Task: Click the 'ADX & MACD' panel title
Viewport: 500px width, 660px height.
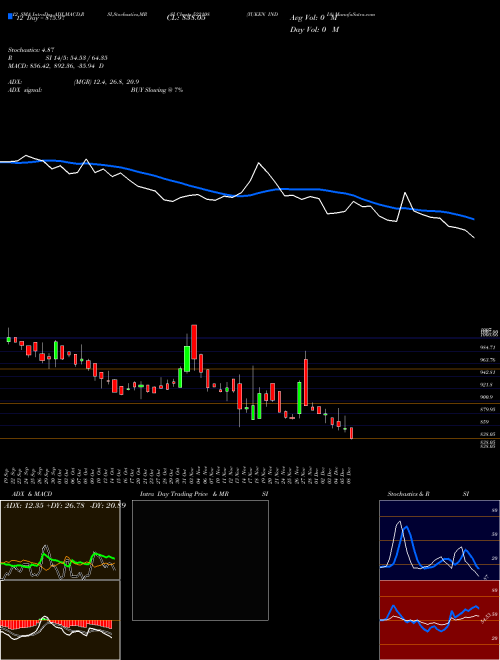Action: pos(32,494)
